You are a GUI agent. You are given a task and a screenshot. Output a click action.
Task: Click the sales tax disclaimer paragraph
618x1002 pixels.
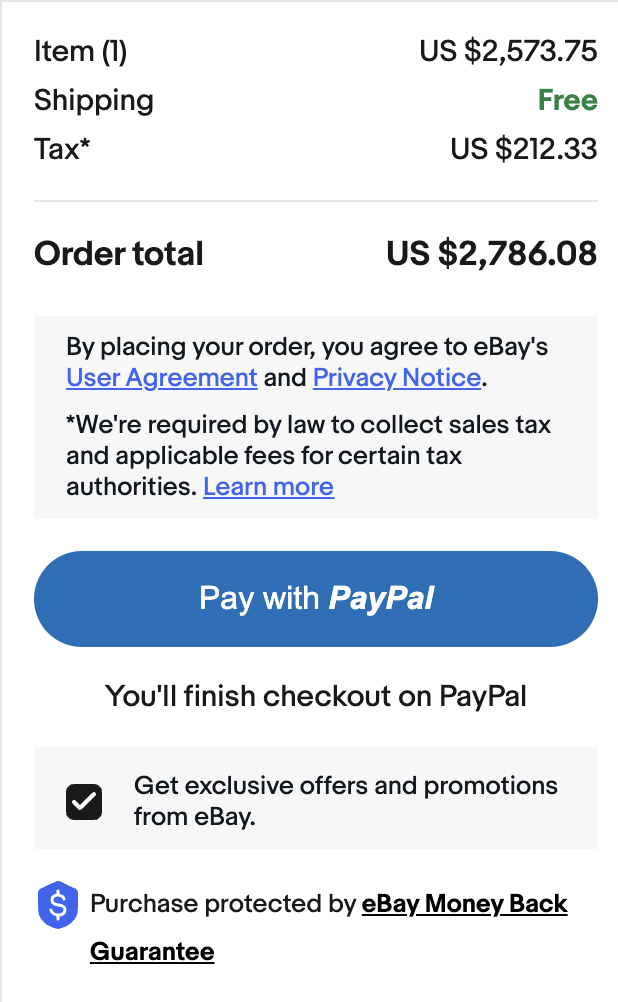point(307,455)
